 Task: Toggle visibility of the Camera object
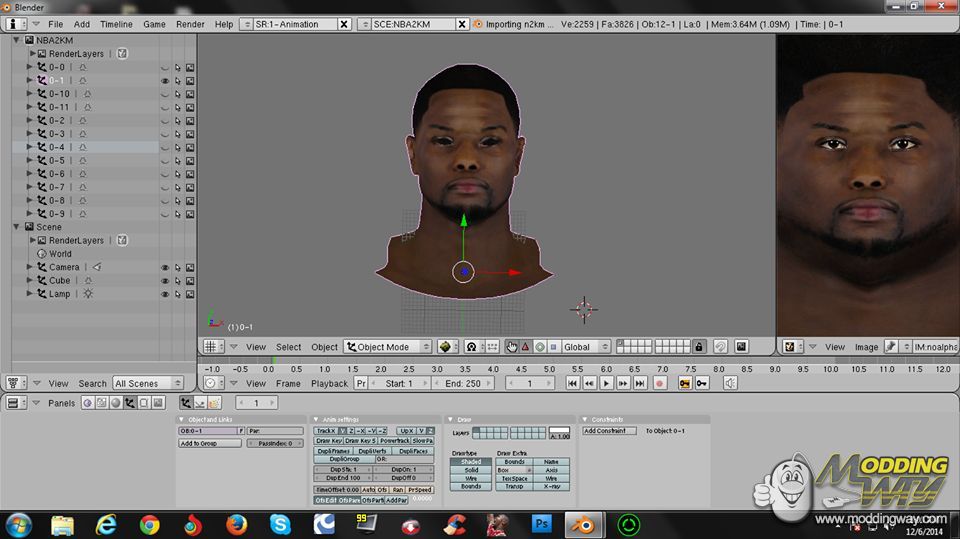tap(165, 268)
